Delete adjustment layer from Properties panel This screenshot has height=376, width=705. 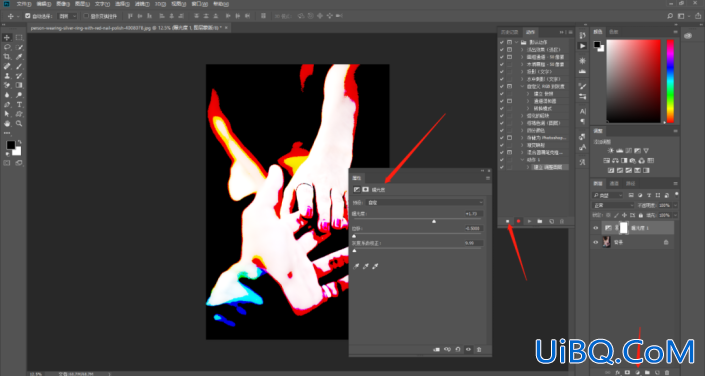coord(479,349)
